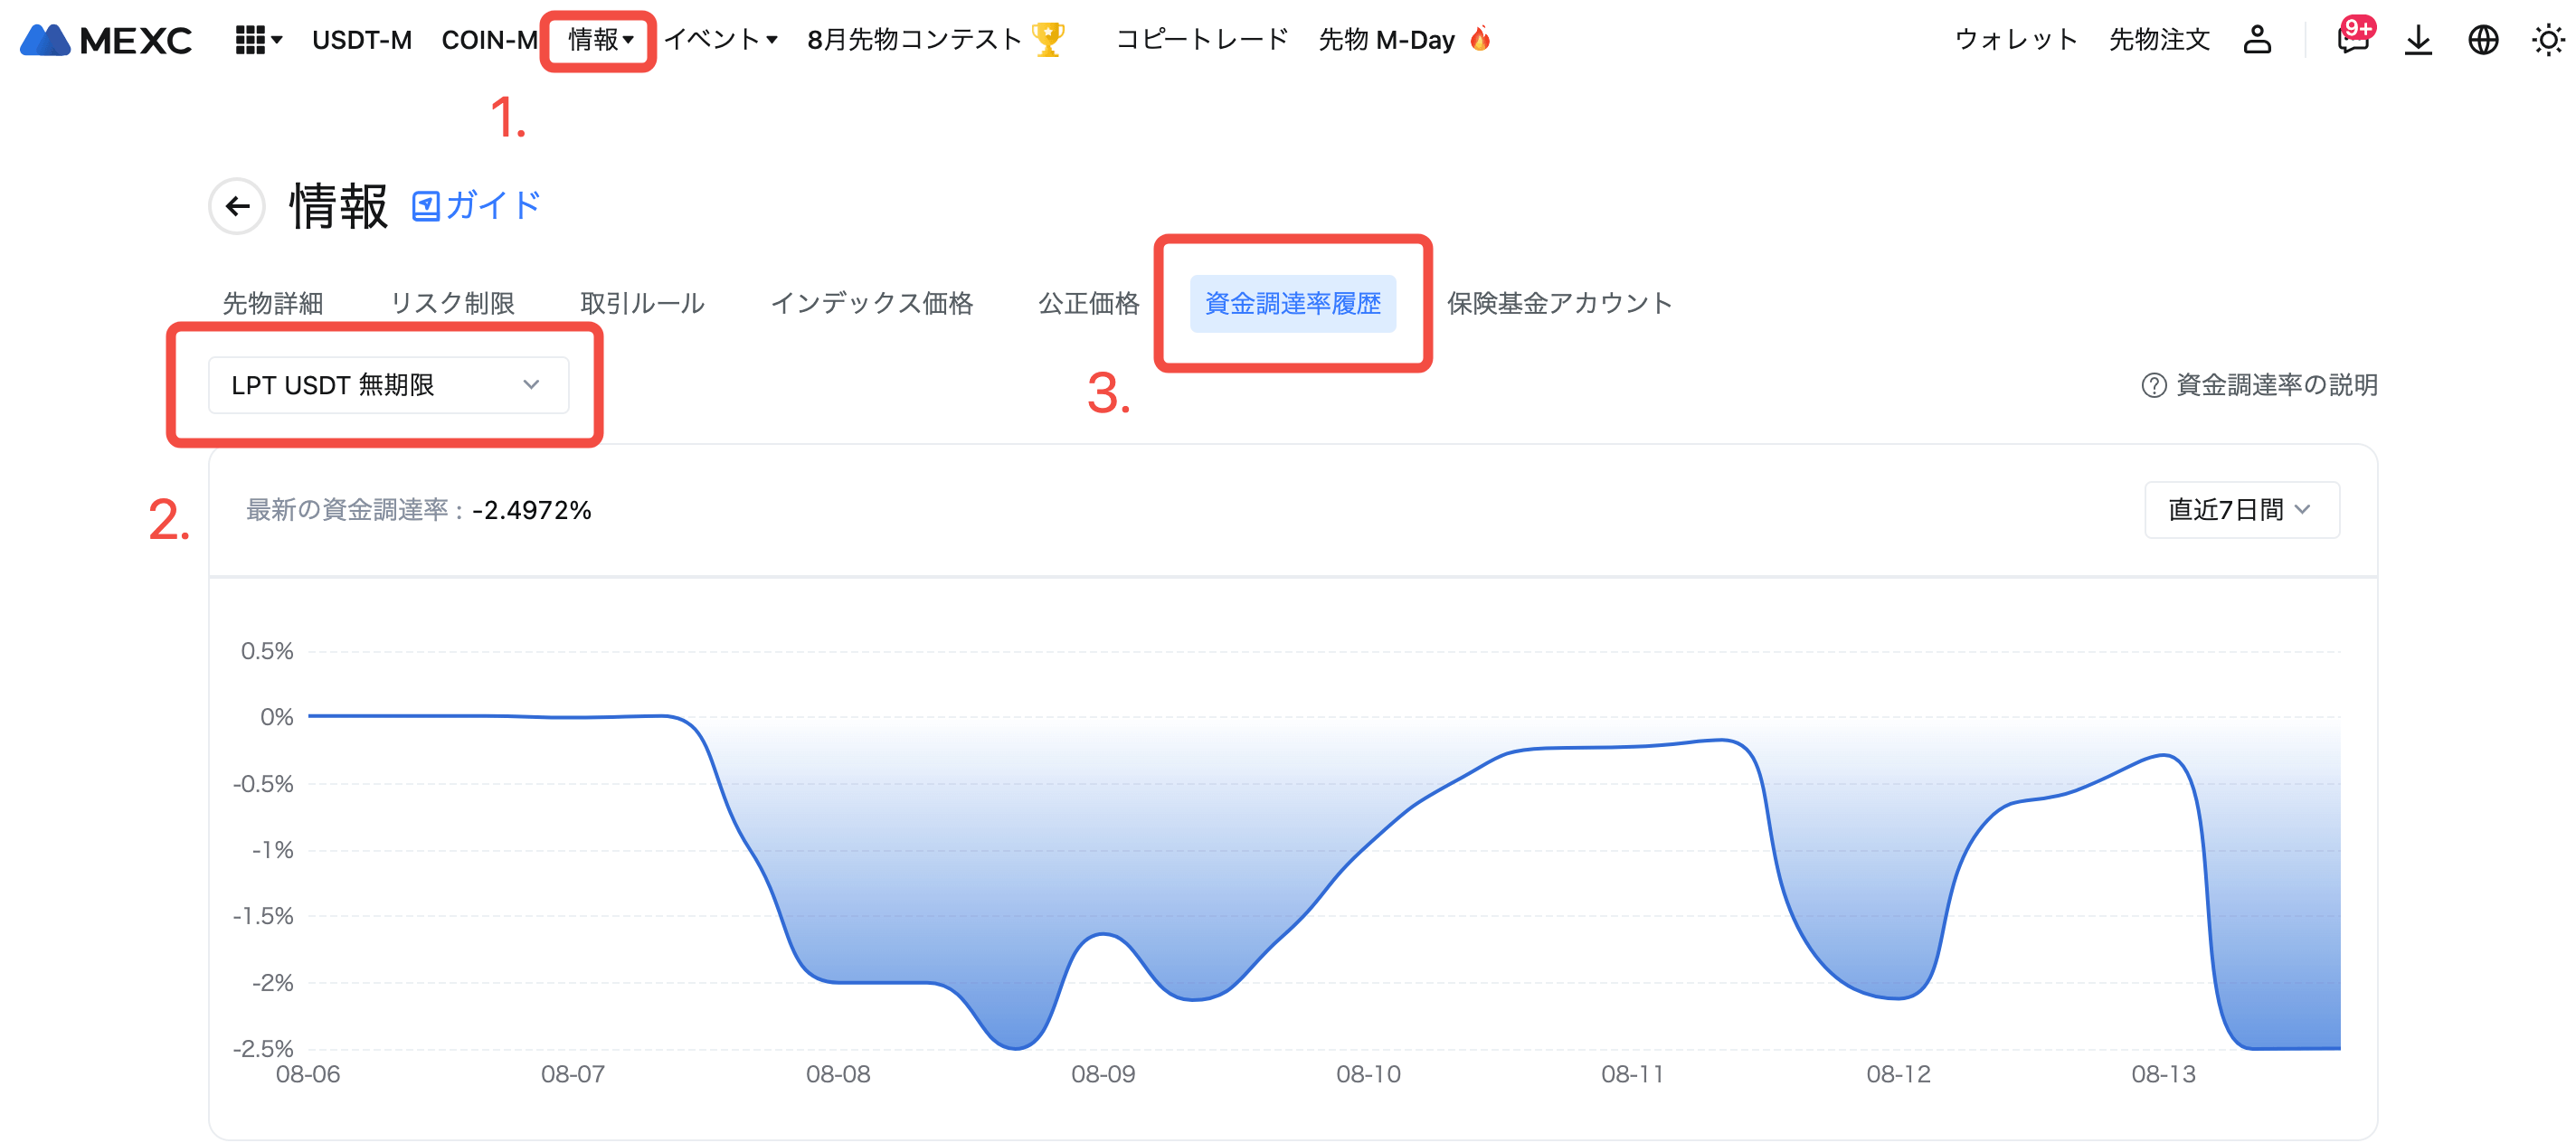Expand the LPT USDT 無期限 contract dropdown
This screenshot has height=1143, width=2576.
click(388, 386)
